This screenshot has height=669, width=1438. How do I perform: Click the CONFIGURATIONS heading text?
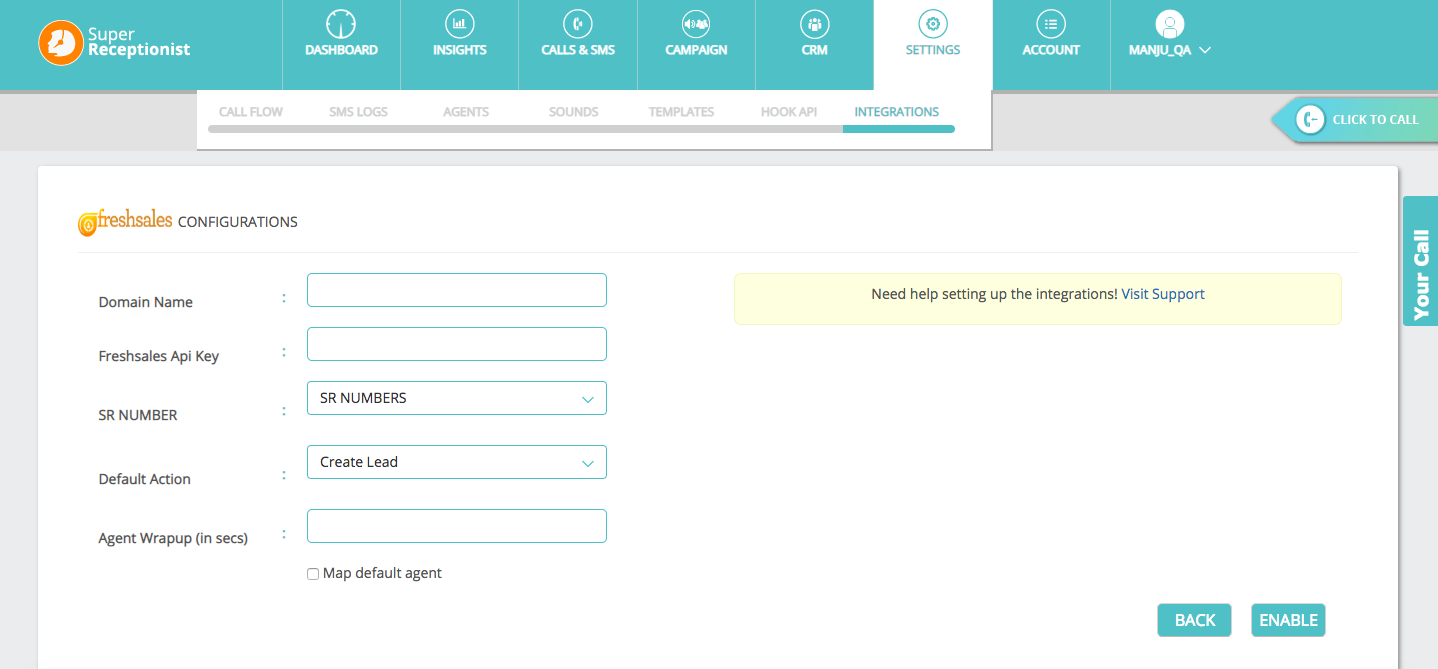pyautogui.click(x=238, y=222)
